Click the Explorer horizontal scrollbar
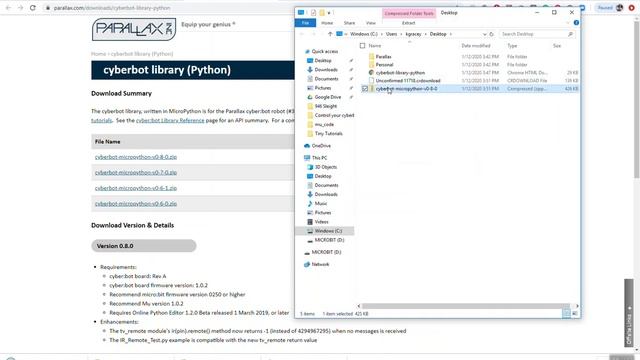 point(465,306)
